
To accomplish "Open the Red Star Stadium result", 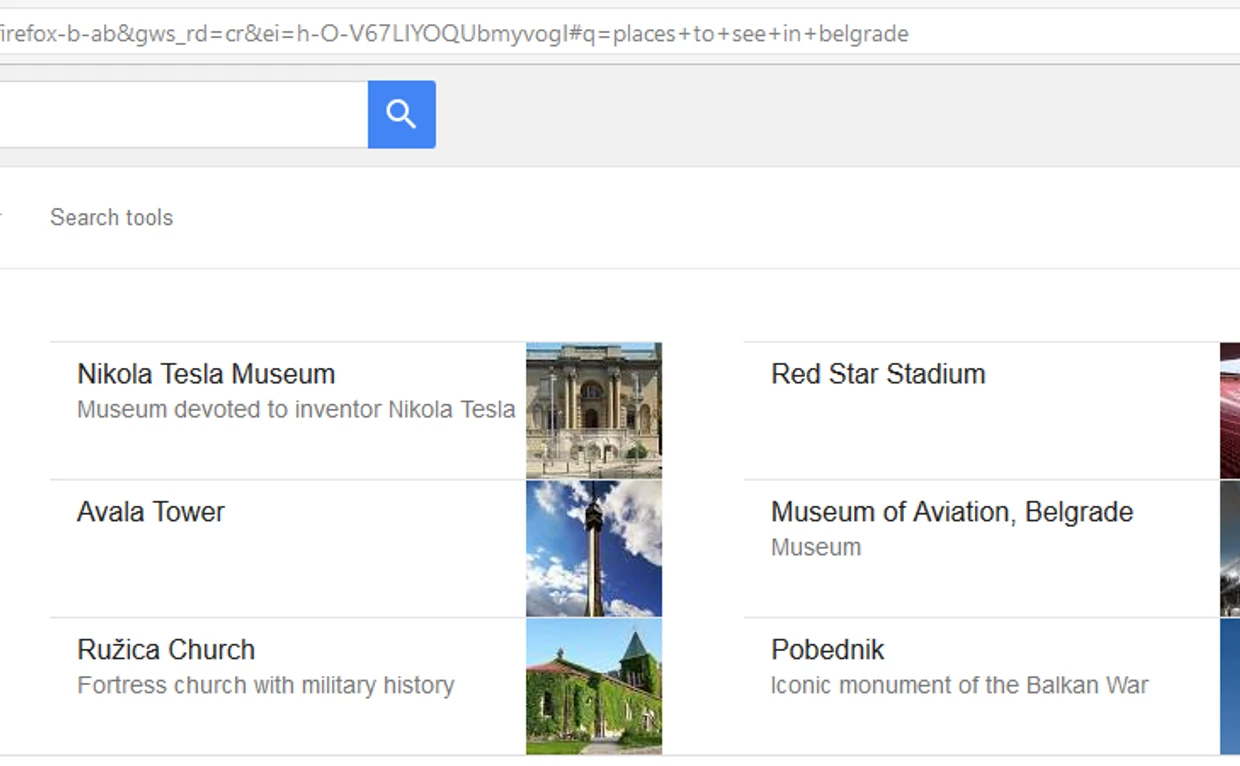I will 878,374.
